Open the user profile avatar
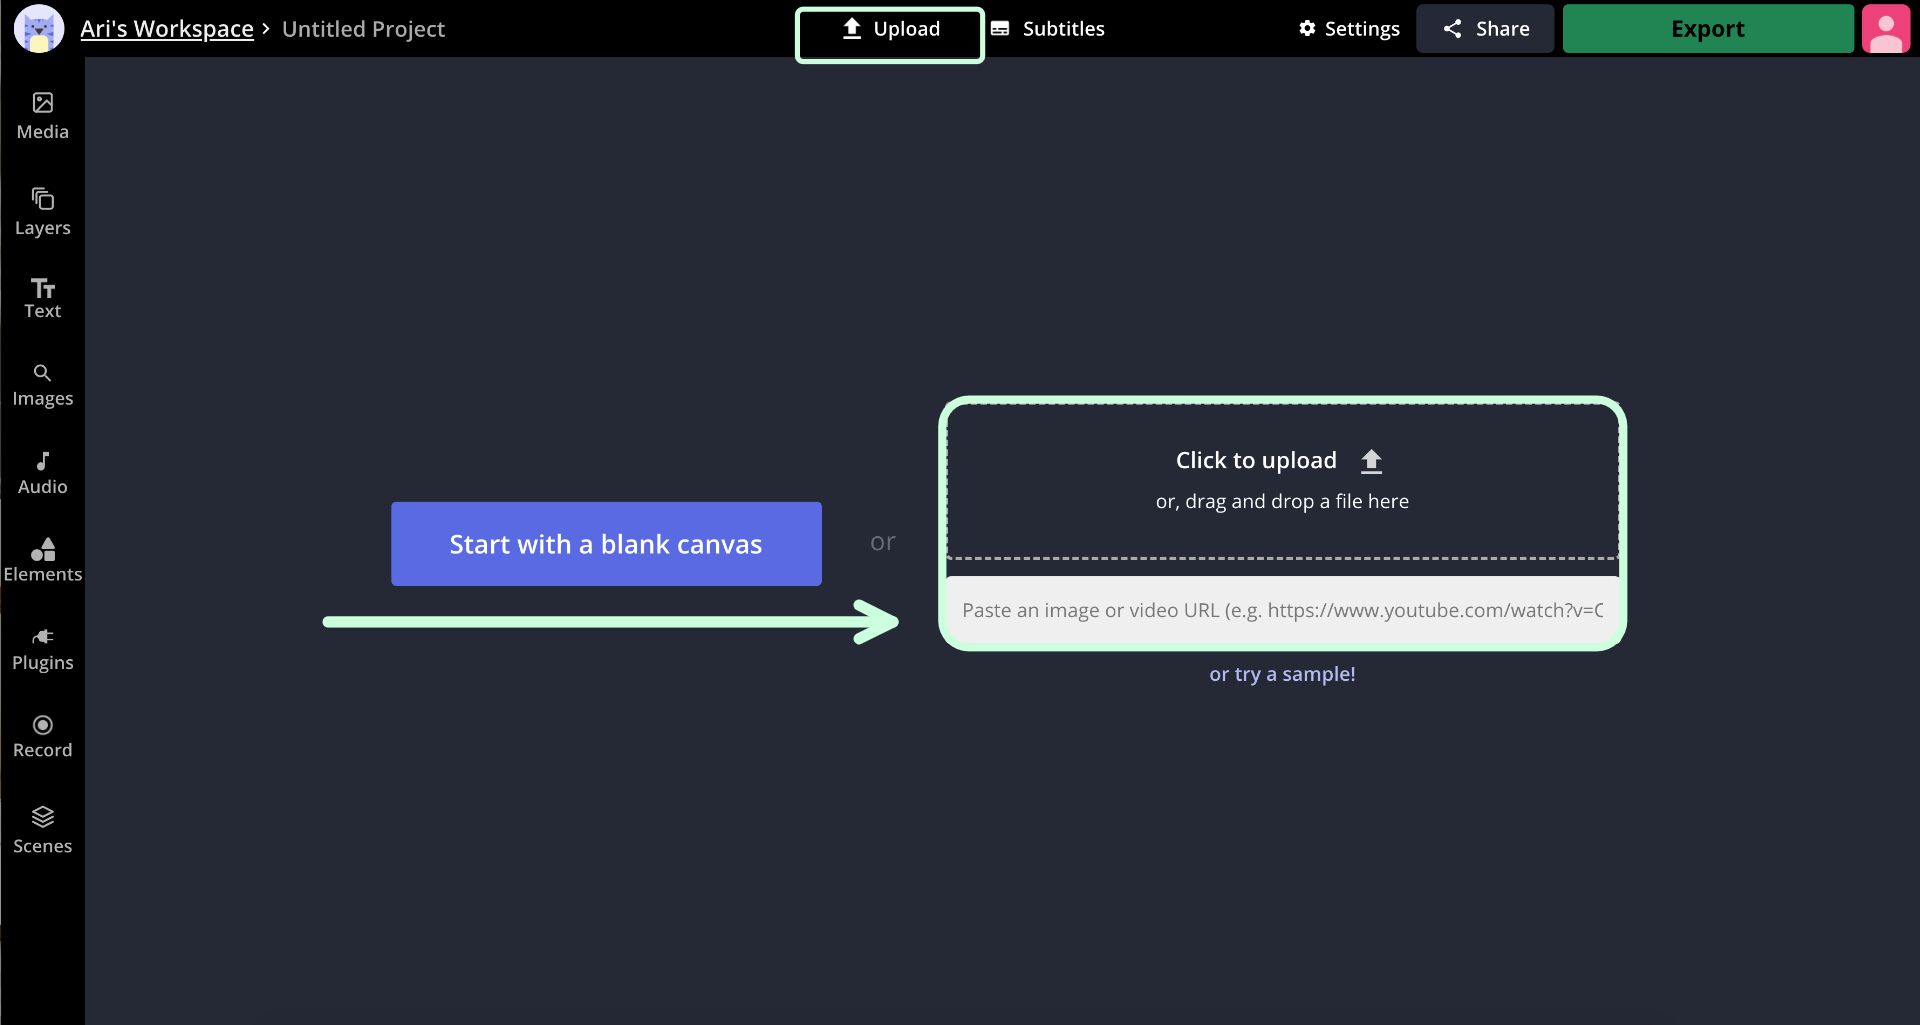Viewport: 1920px width, 1025px height. tap(1885, 29)
